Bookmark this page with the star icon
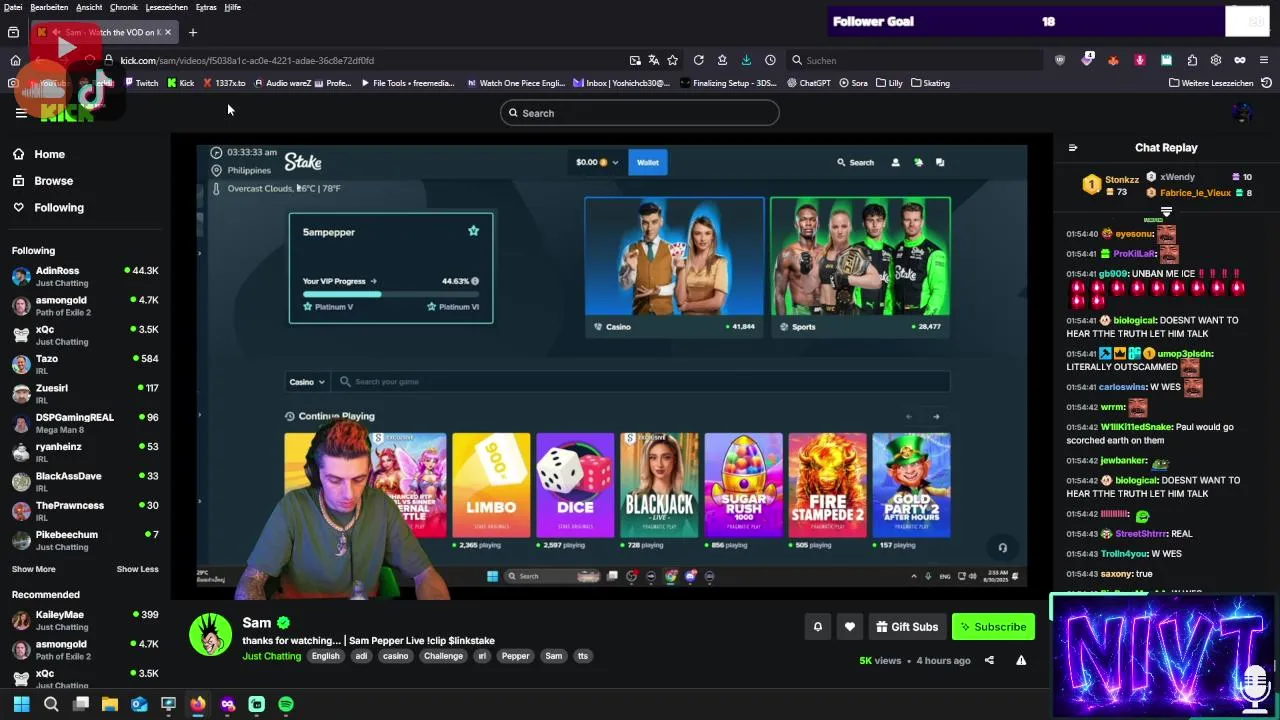1280x720 pixels. point(672,60)
